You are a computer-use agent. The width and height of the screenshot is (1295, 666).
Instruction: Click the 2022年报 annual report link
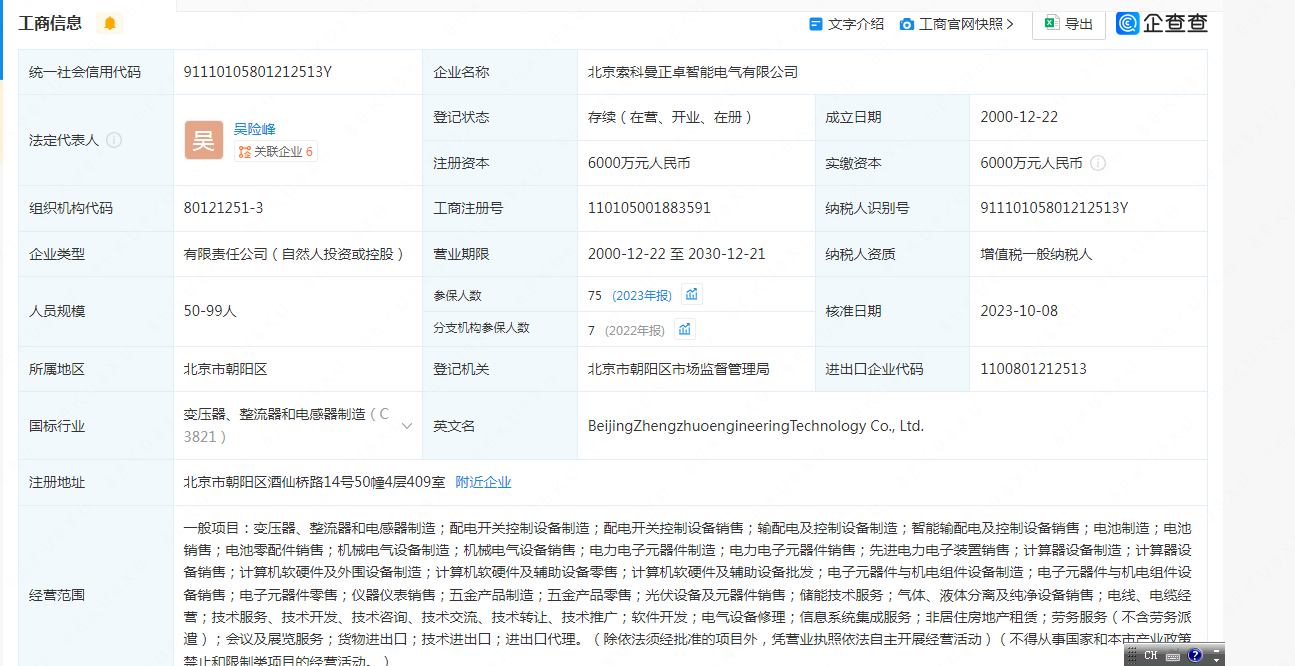(x=635, y=330)
